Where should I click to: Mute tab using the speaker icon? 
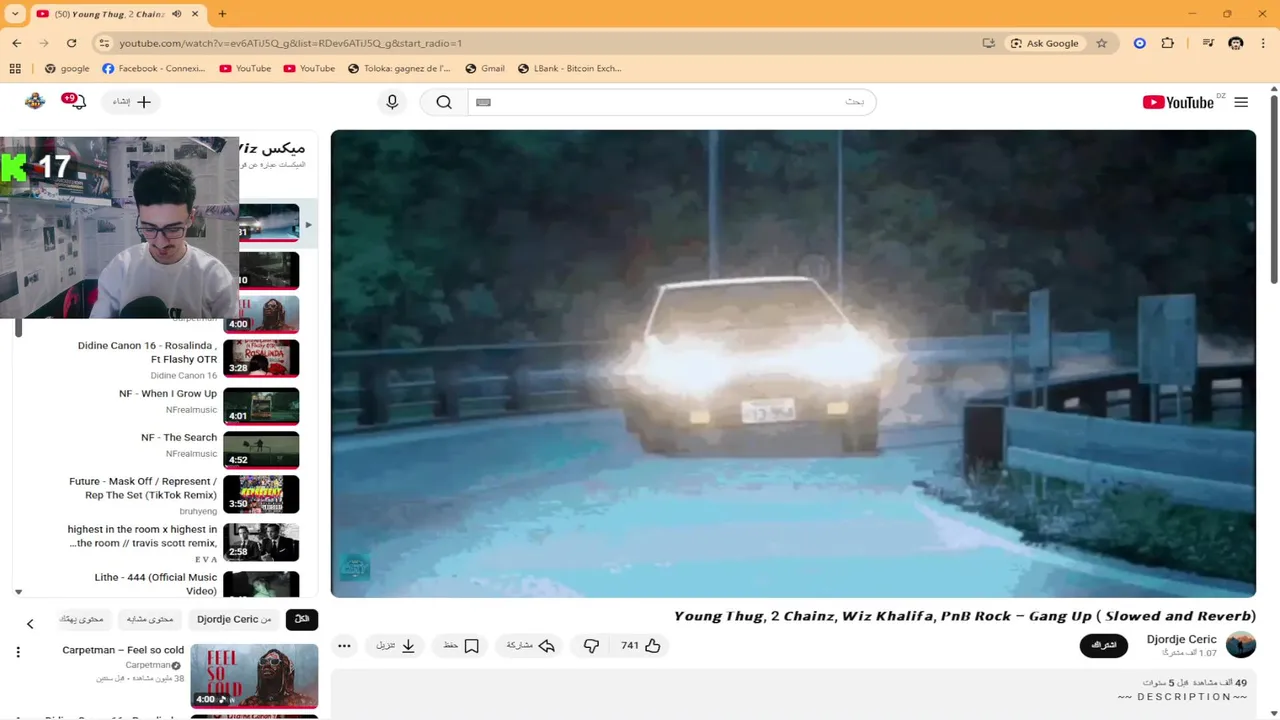point(177,14)
